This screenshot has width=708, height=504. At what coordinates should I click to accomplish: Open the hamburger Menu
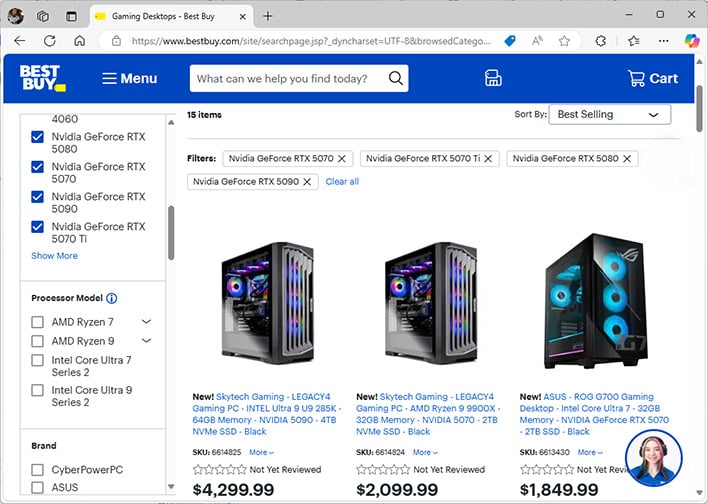[x=130, y=79]
